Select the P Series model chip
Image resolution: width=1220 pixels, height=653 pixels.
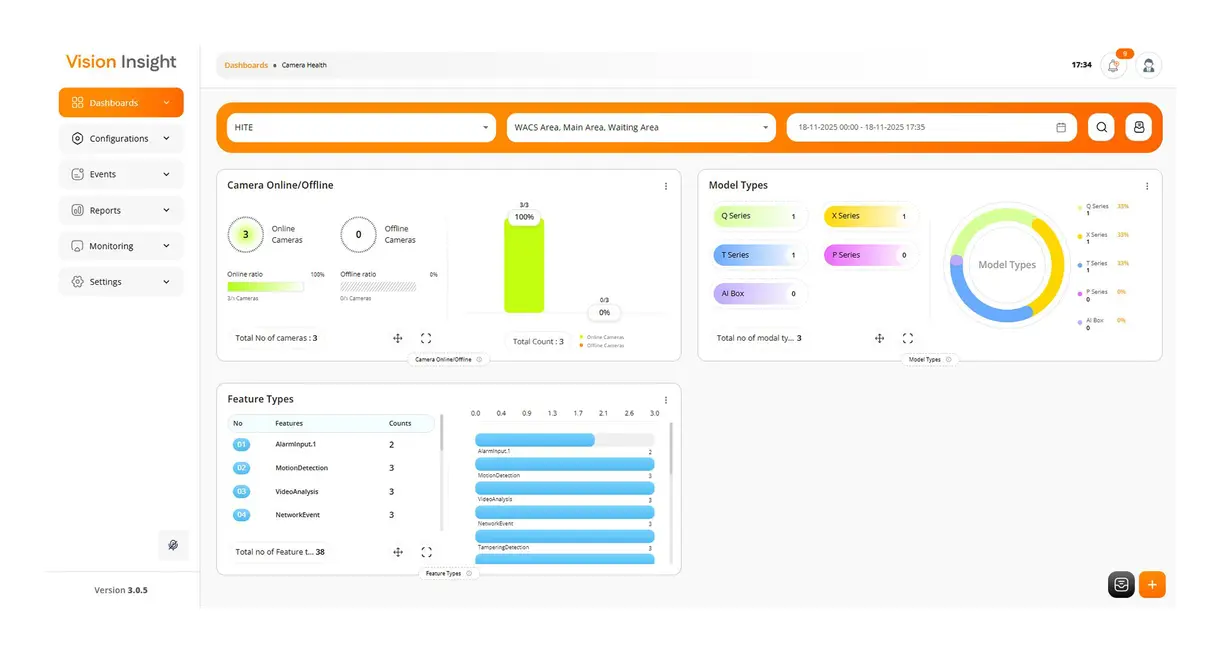click(x=869, y=255)
